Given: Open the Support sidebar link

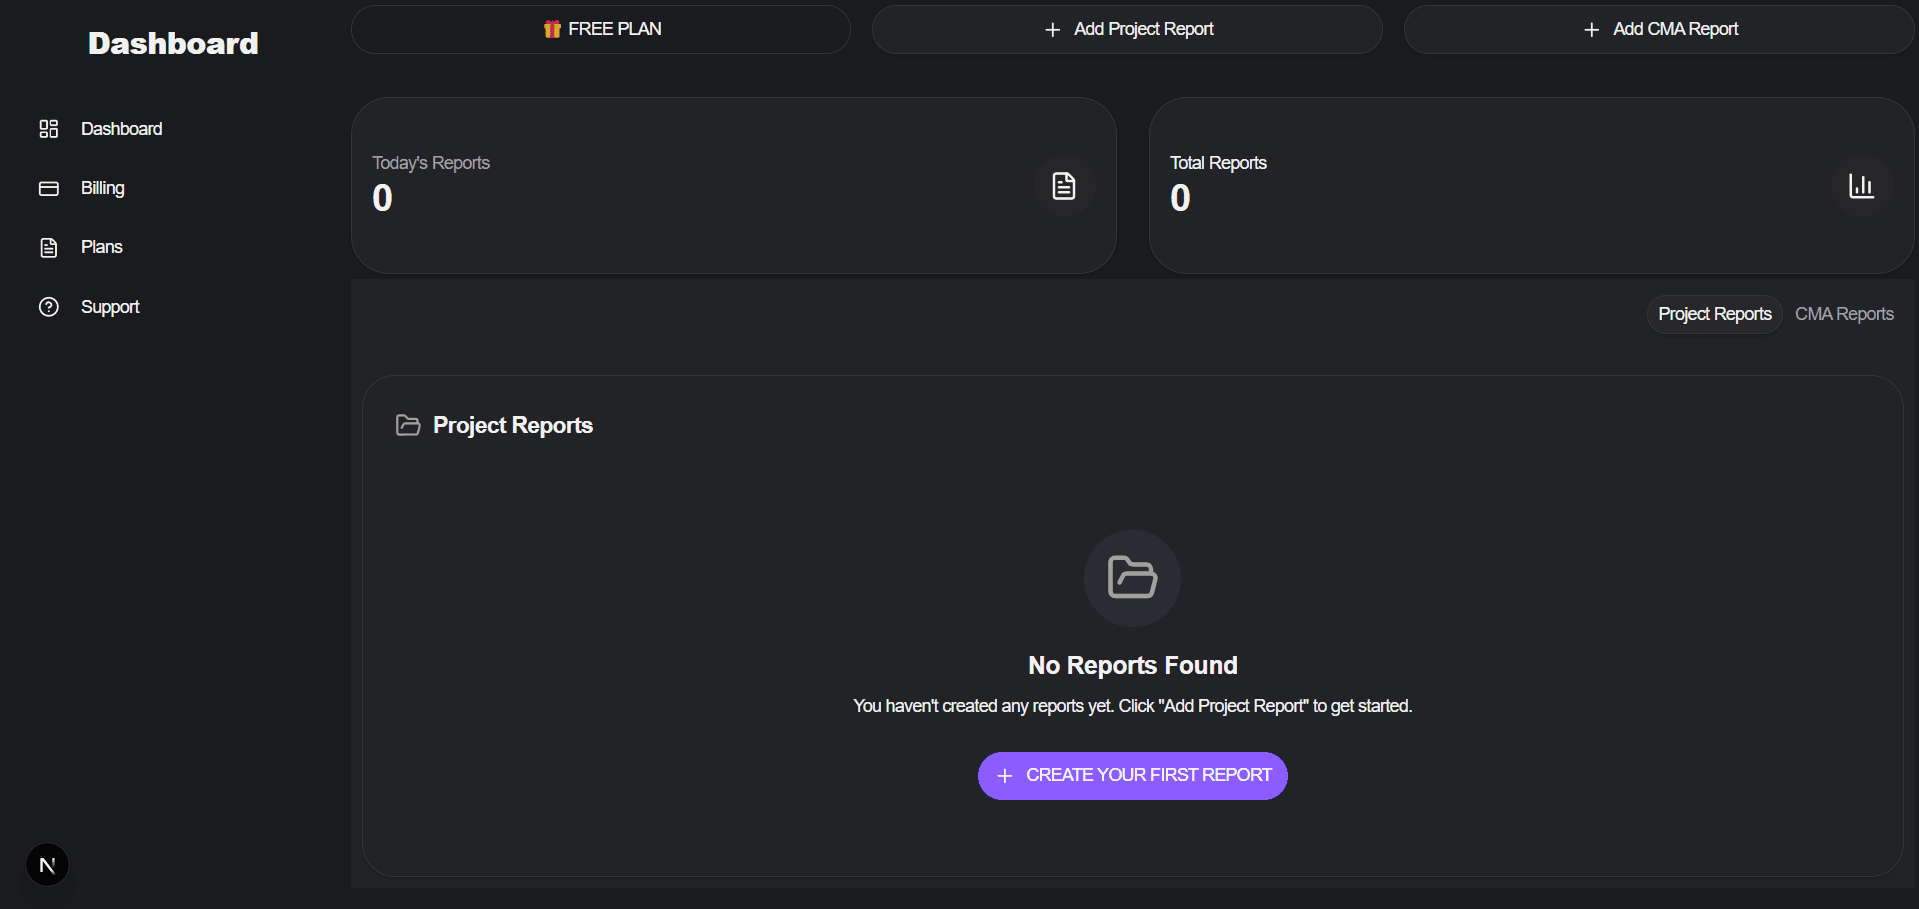Looking at the screenshot, I should 110,307.
